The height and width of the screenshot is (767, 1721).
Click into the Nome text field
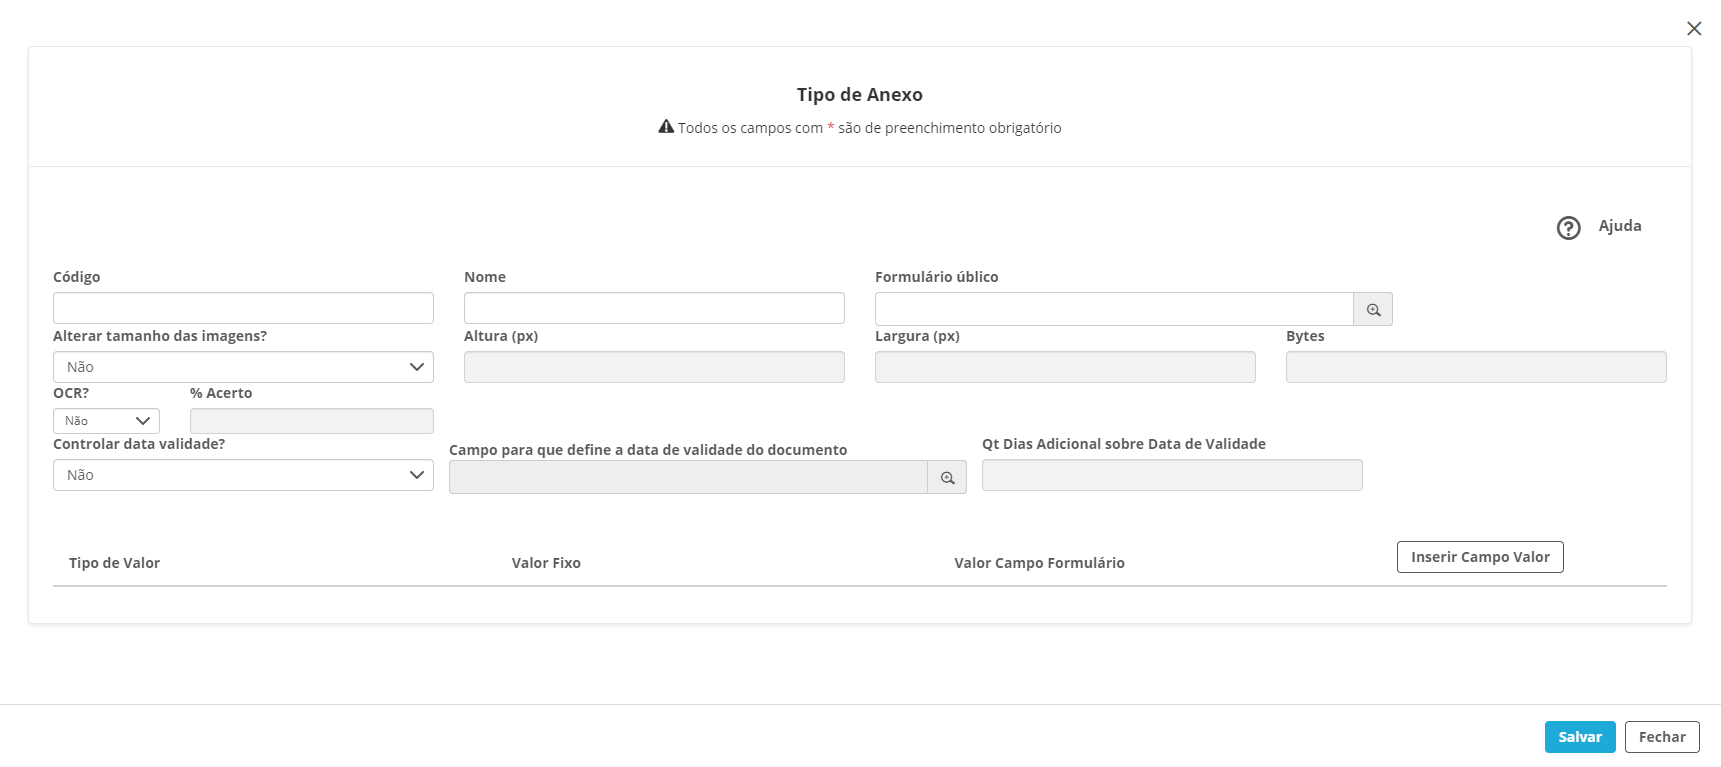coord(654,308)
